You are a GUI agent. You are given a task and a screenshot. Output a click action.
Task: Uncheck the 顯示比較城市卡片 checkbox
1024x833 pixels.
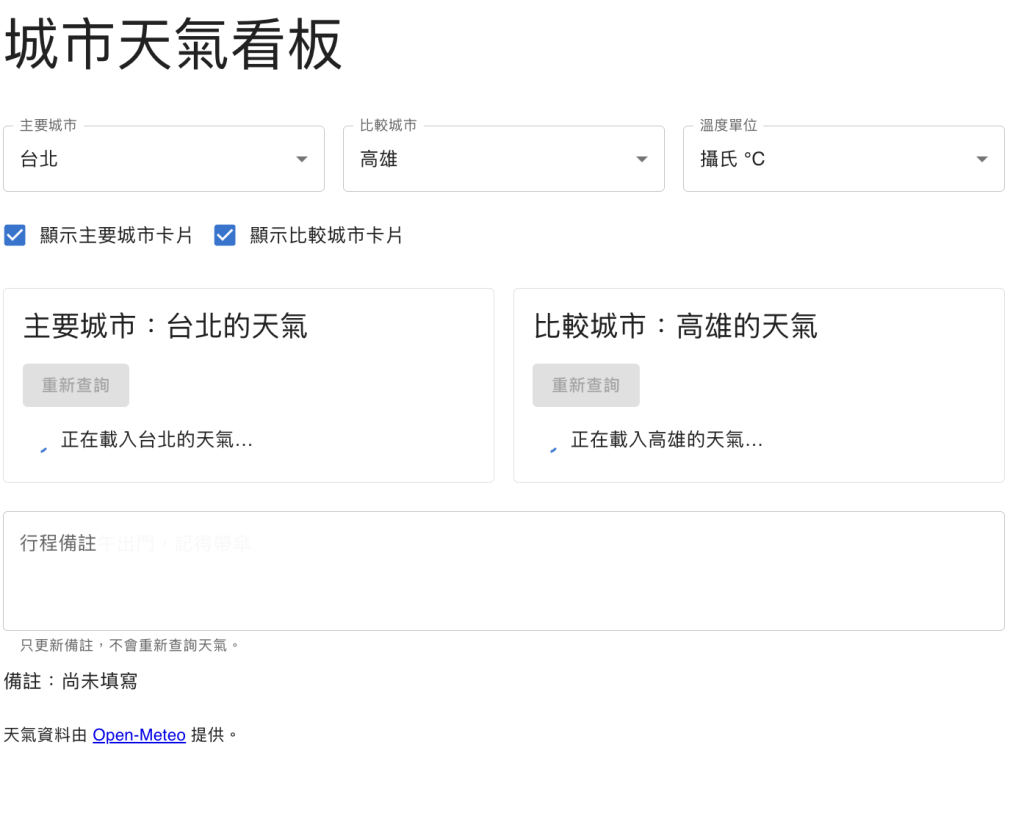225,235
